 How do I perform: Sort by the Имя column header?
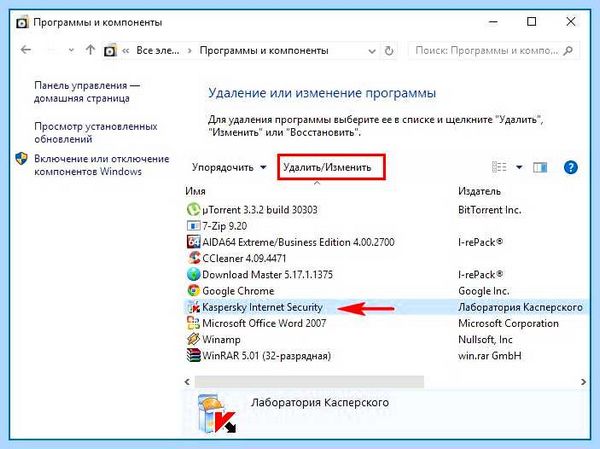(196, 191)
